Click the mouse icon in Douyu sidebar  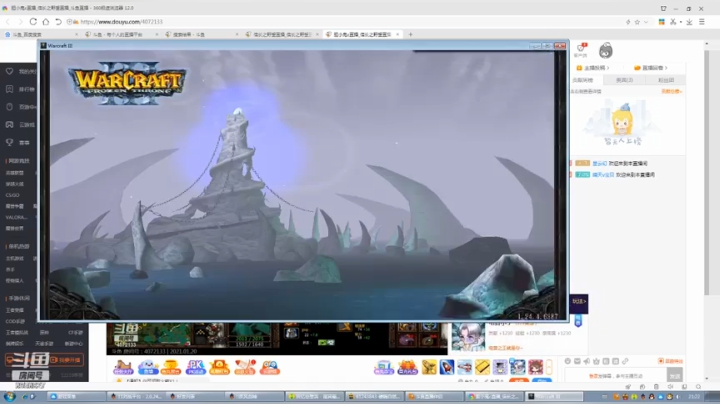click(10, 107)
